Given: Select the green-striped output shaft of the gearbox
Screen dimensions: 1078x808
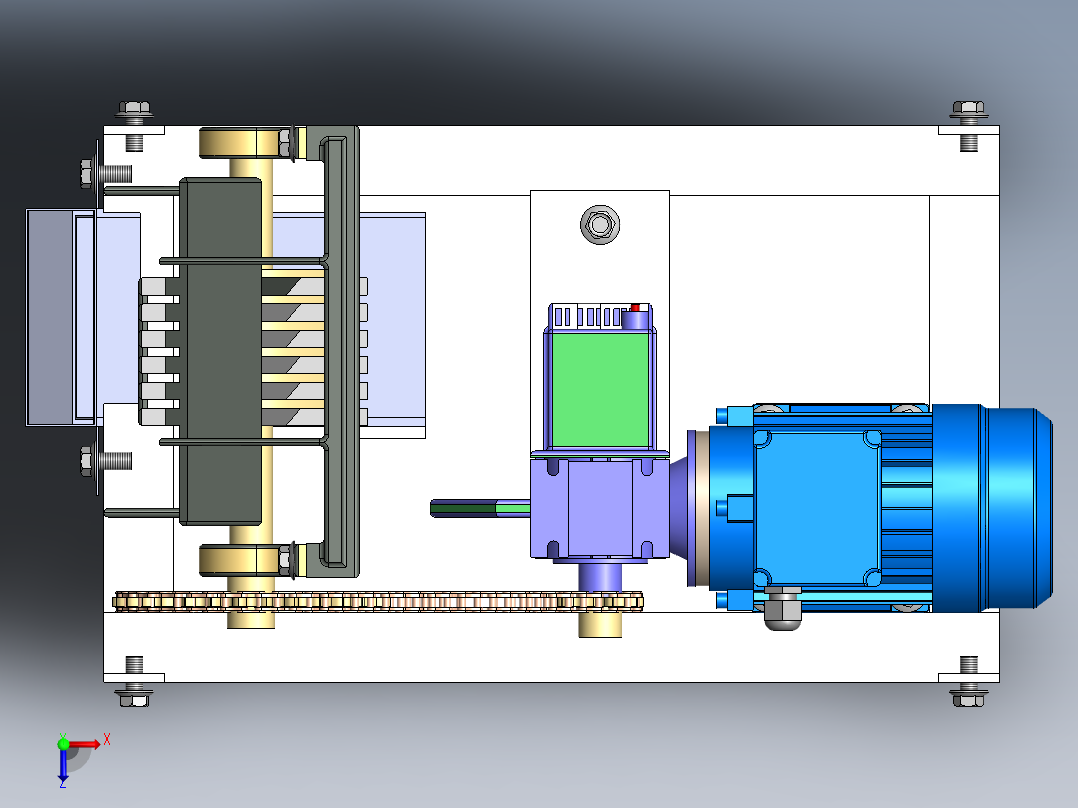Looking at the screenshot, I should pyautogui.click(x=481, y=509).
